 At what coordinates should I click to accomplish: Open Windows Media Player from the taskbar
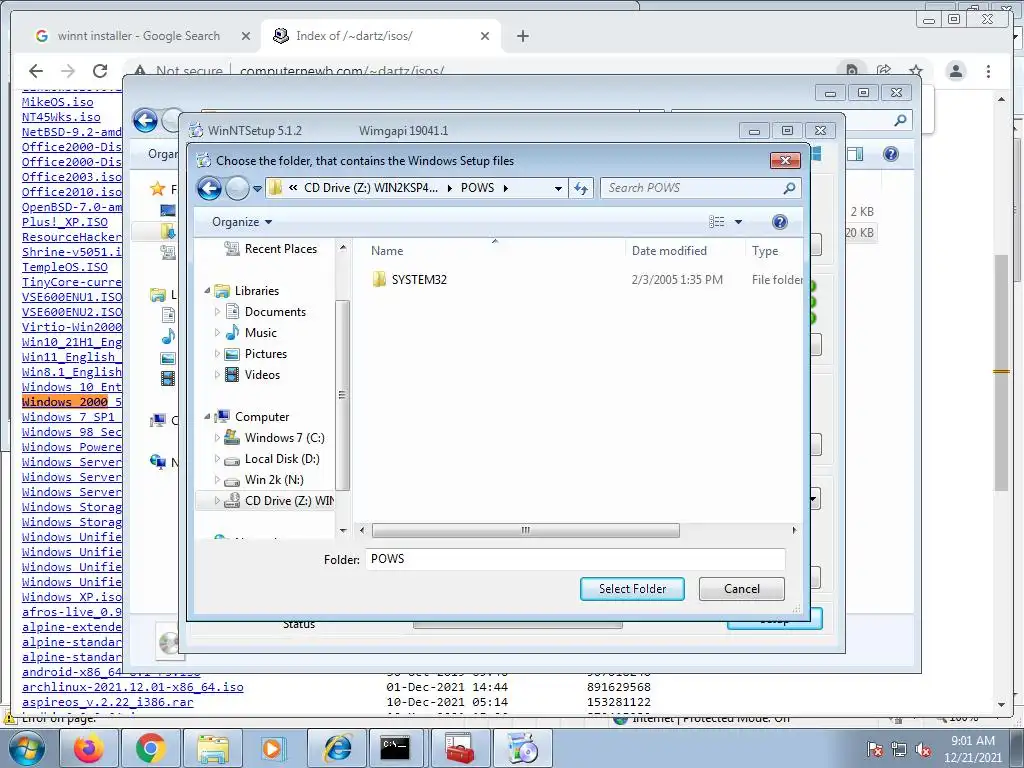coord(273,748)
